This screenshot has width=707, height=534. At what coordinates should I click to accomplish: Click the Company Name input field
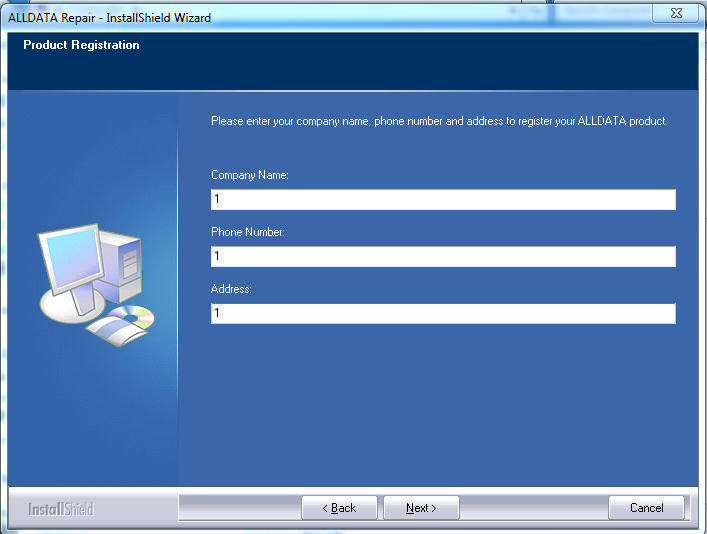[x=443, y=199]
